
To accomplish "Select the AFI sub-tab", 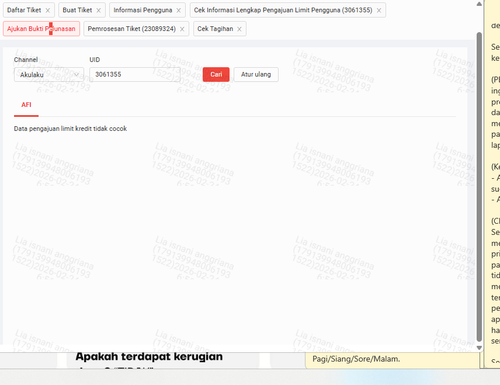I will (x=26, y=105).
